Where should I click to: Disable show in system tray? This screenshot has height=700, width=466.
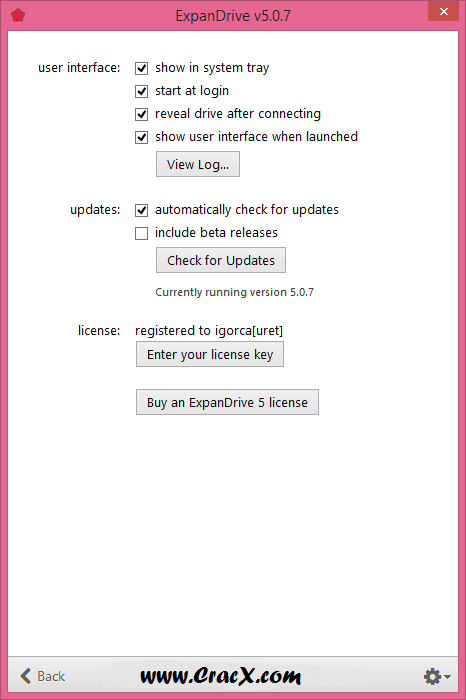[141, 68]
